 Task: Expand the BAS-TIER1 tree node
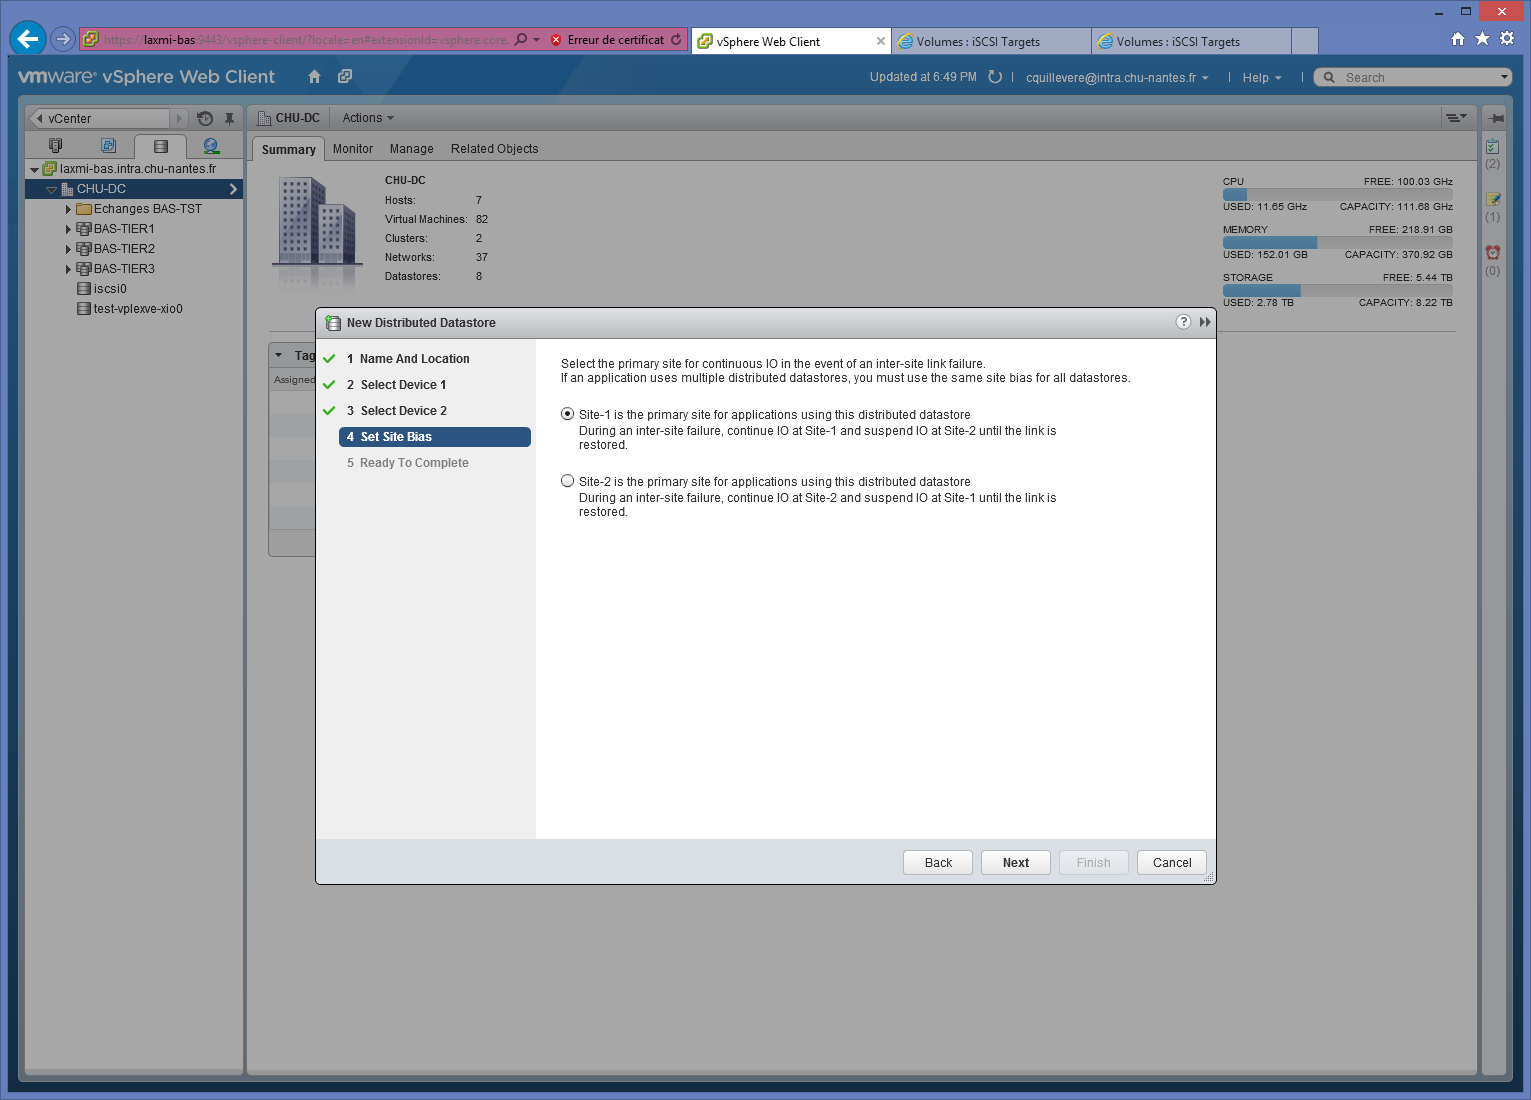point(68,229)
